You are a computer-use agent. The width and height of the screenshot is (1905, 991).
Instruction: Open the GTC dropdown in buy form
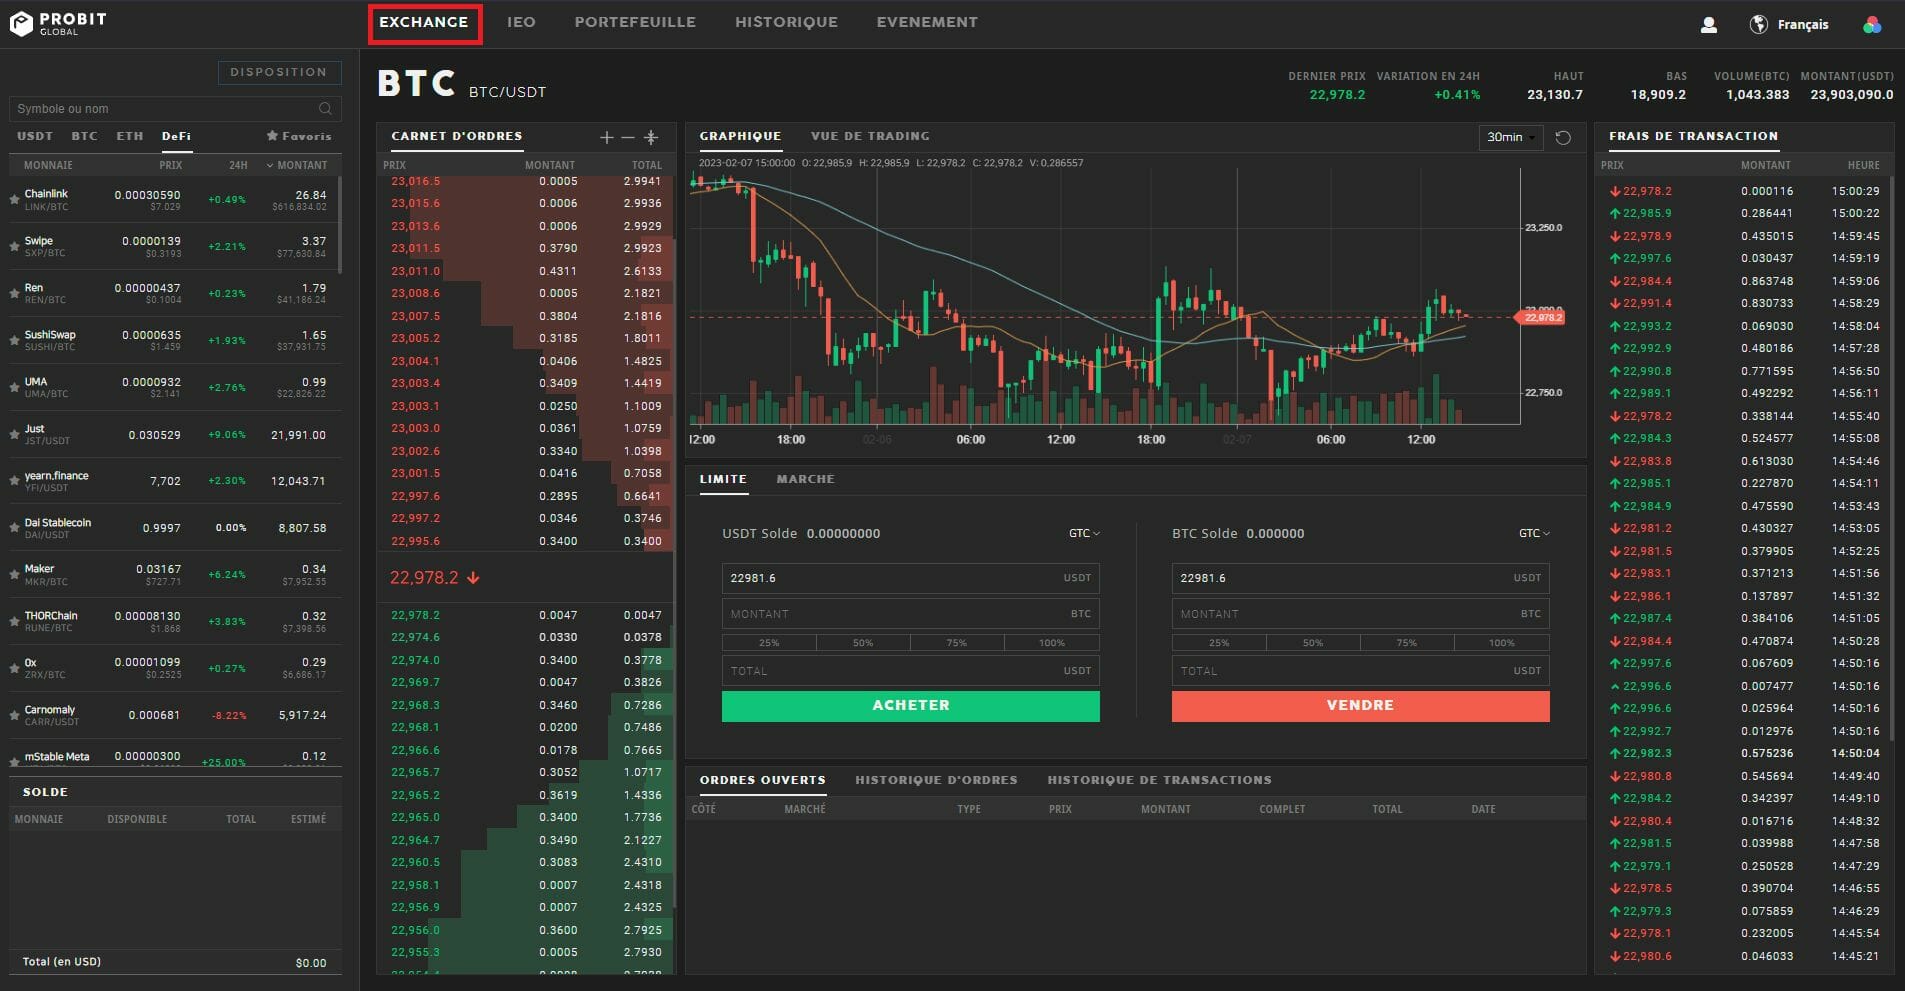click(x=1084, y=534)
